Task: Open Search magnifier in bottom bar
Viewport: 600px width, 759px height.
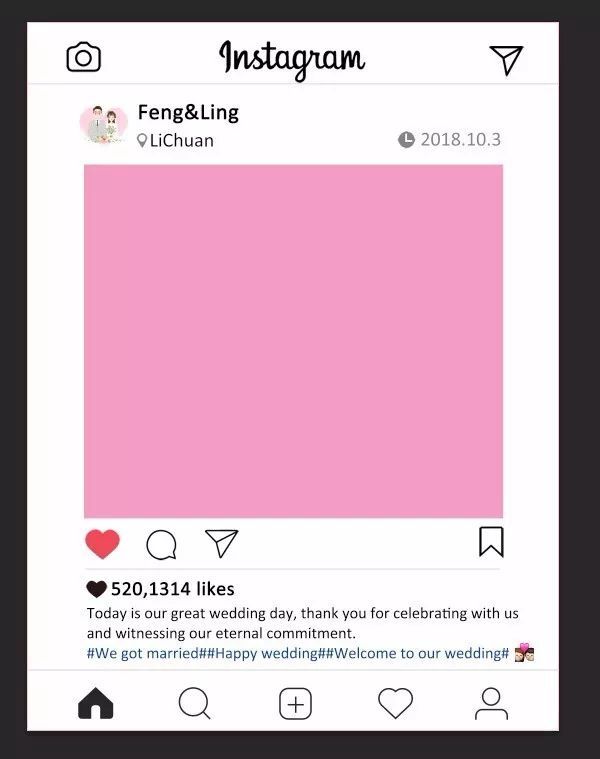Action: 195,703
